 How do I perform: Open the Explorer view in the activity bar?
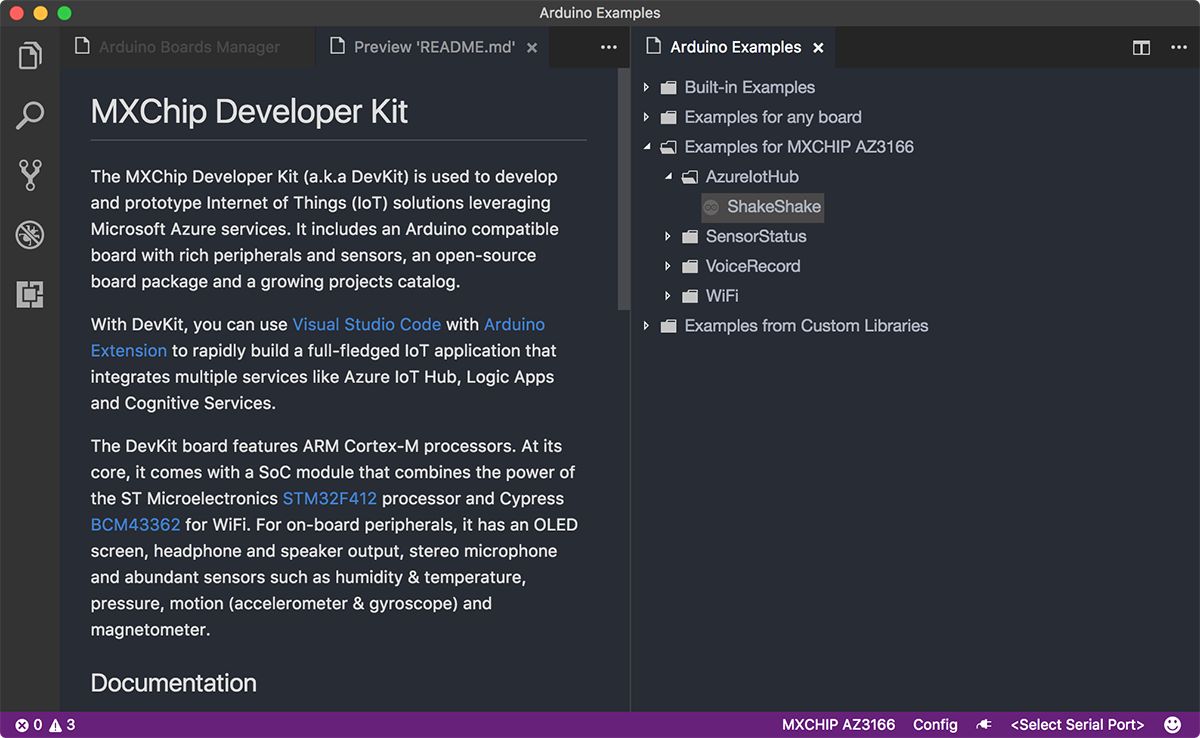pos(29,55)
